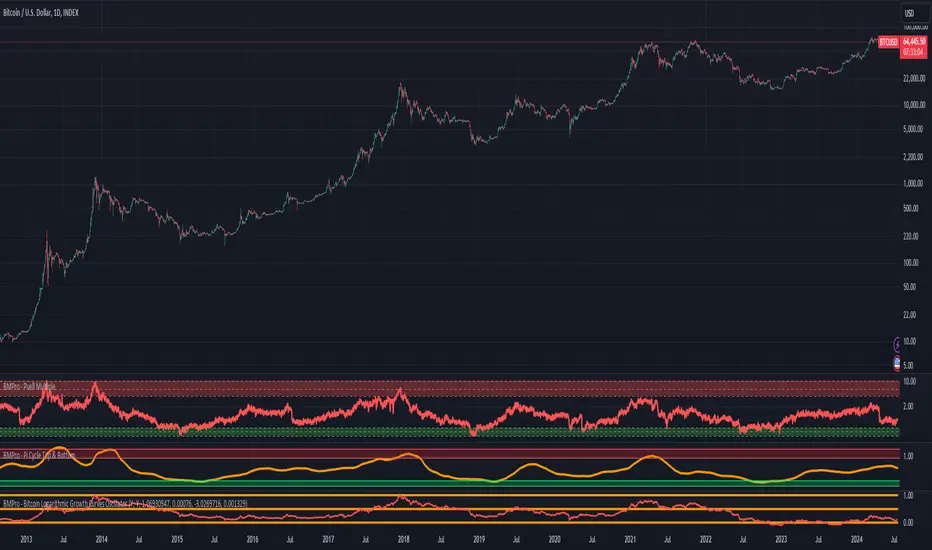This screenshot has height=550, width=932.
Task: Click the 10,000.00 price scale label
Action: click(x=914, y=105)
